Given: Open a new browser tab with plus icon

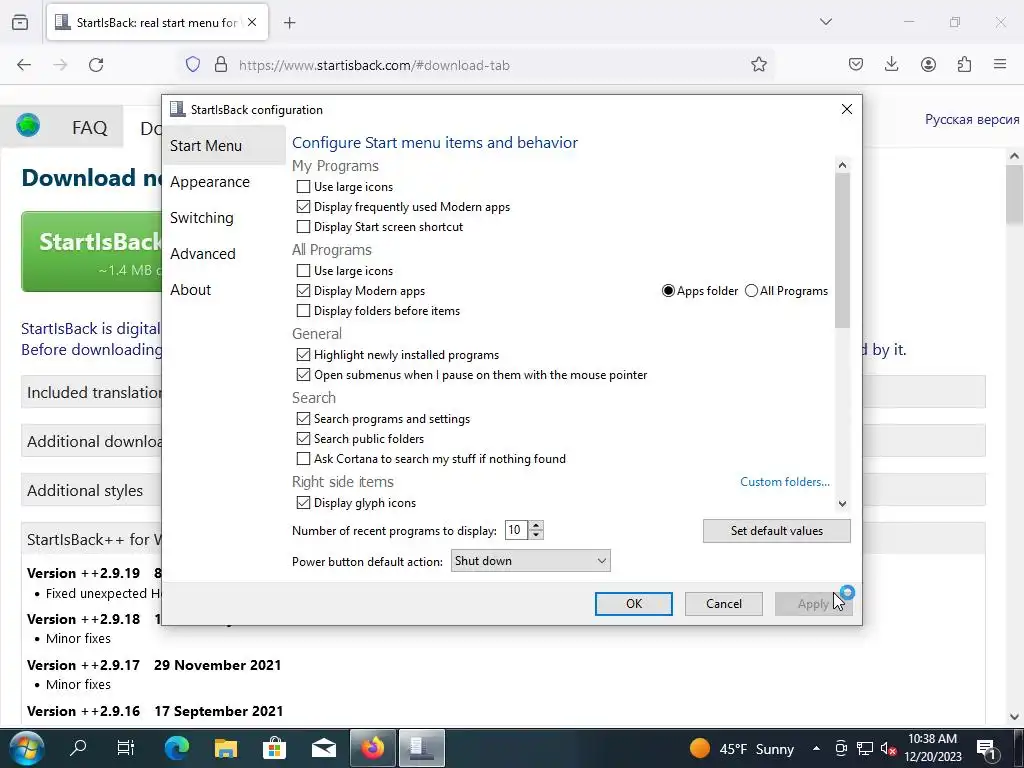Looking at the screenshot, I should (289, 23).
